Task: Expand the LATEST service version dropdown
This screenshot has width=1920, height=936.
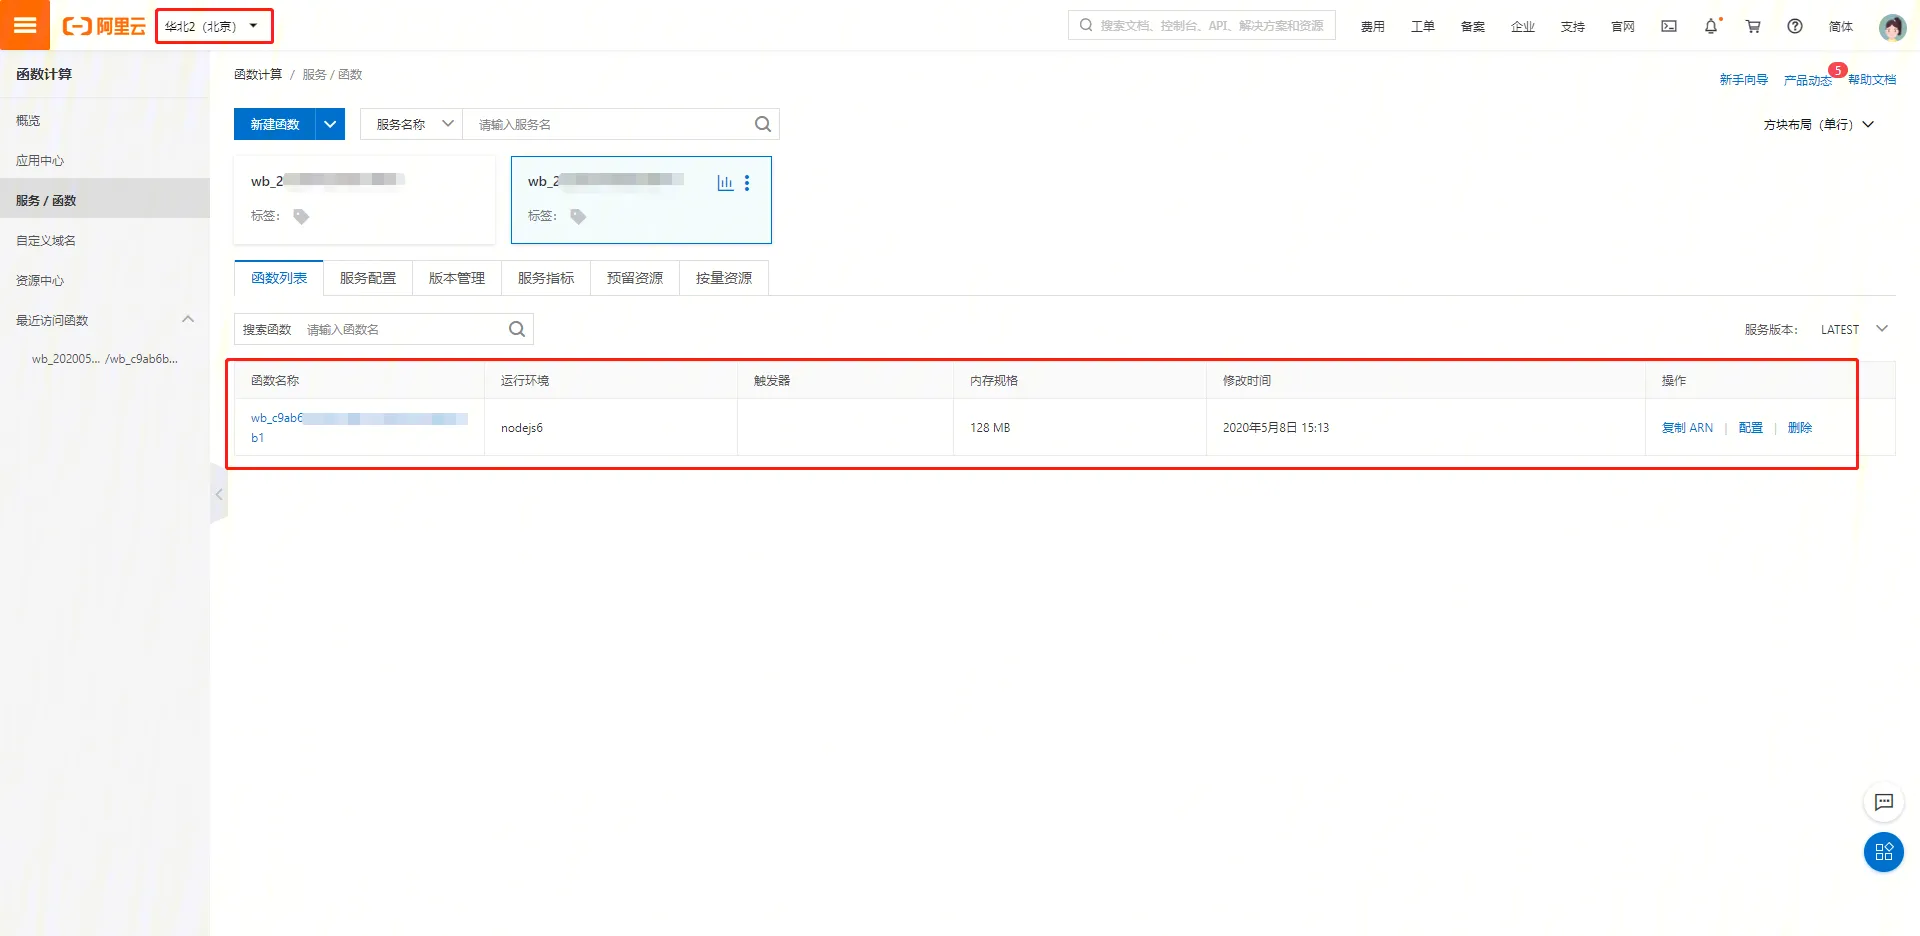Action: (1853, 329)
